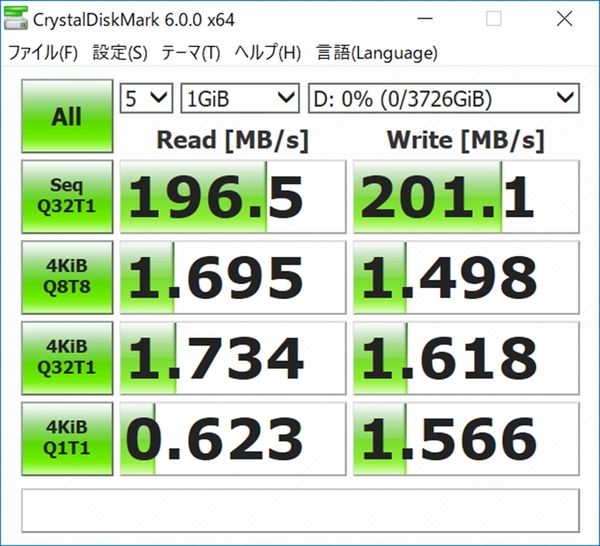Maximize the CrystalDiskMark window
The width and height of the screenshot is (600, 546).
pos(494,18)
